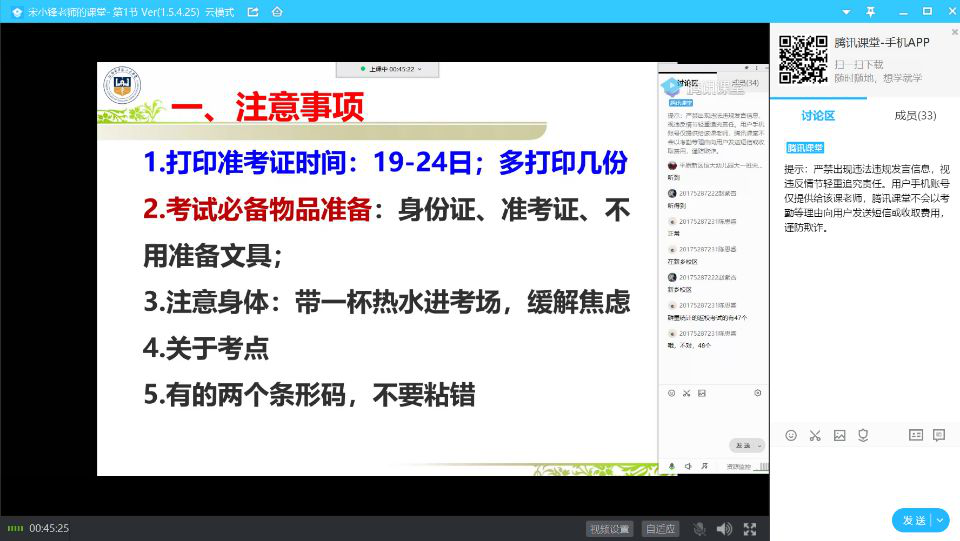Viewport: 960px width, 541px height.
Task: Click the scissors screenshot icon
Action: pos(815,435)
